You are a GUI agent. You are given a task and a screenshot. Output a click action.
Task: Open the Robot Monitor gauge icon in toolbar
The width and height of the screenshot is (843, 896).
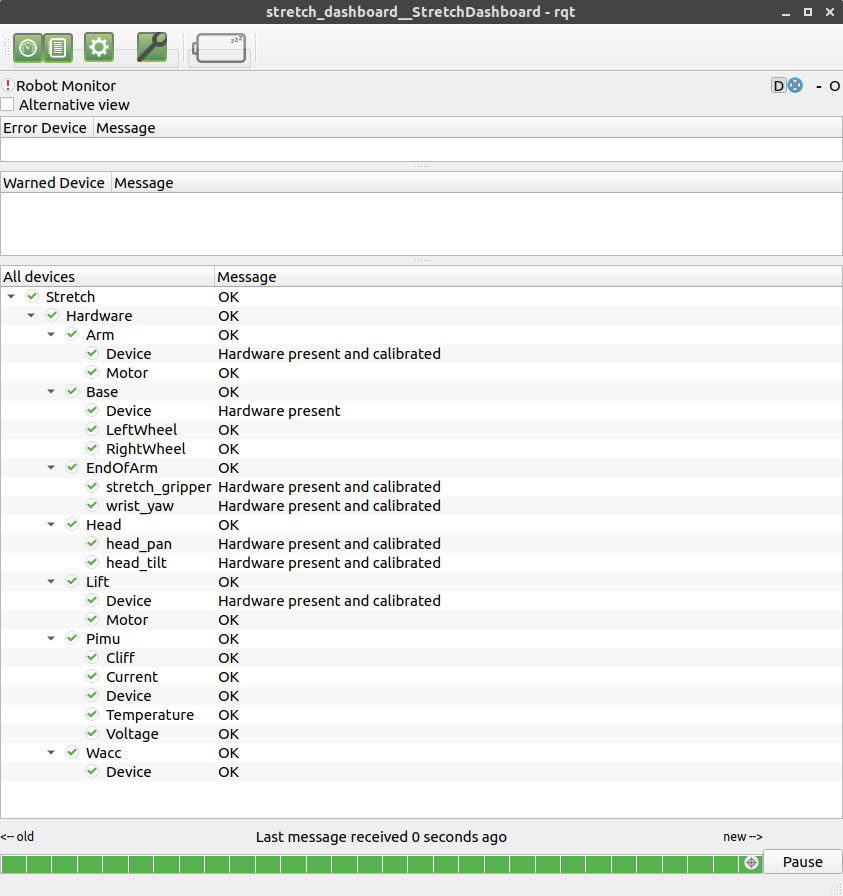28,47
